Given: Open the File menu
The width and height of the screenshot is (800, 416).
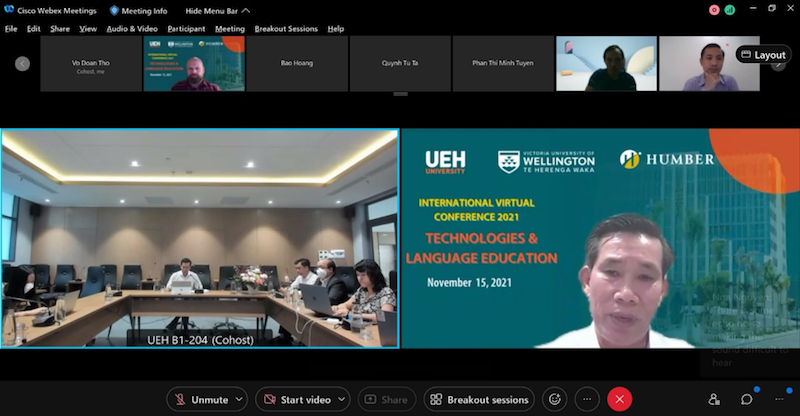Looking at the screenshot, I should pyautogui.click(x=11, y=29).
